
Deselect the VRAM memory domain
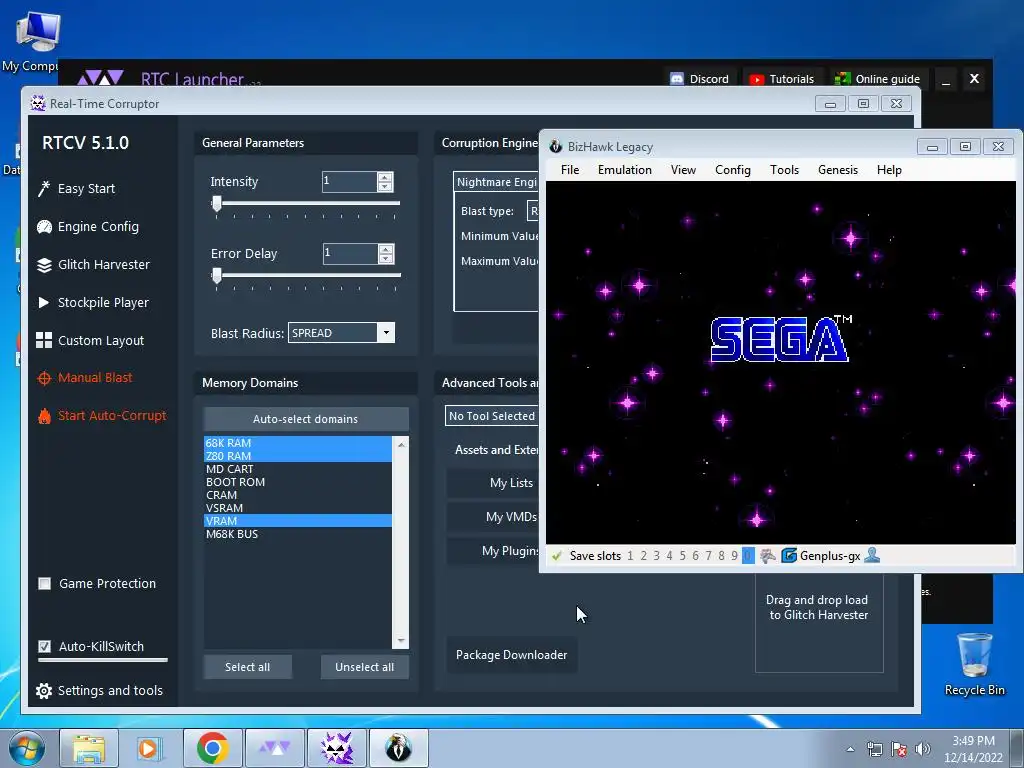(298, 521)
